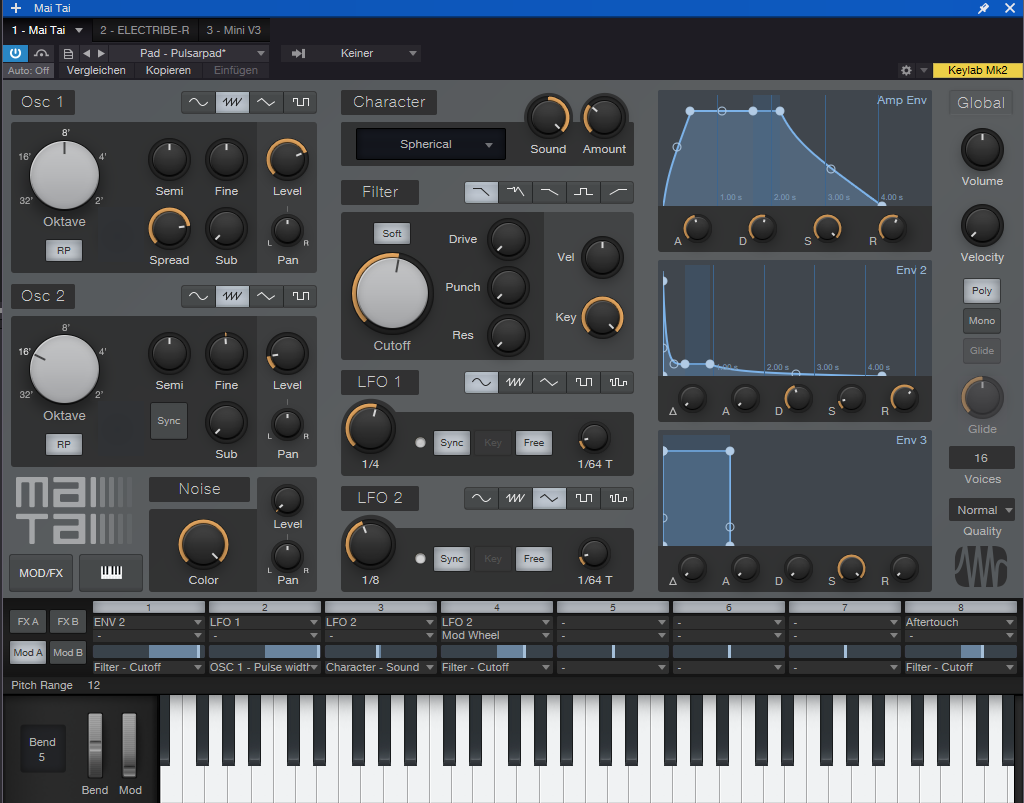The width and height of the screenshot is (1024, 803).
Task: Click the Voices count field showing 16
Action: point(981,458)
